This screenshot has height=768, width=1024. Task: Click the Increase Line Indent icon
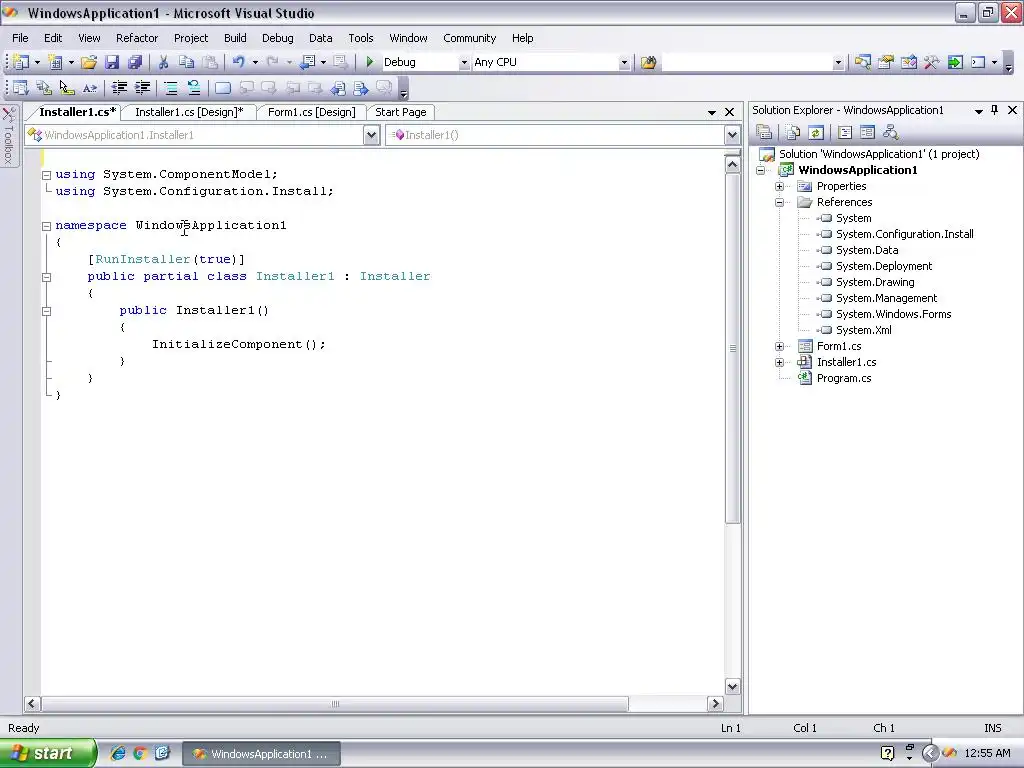(142, 88)
